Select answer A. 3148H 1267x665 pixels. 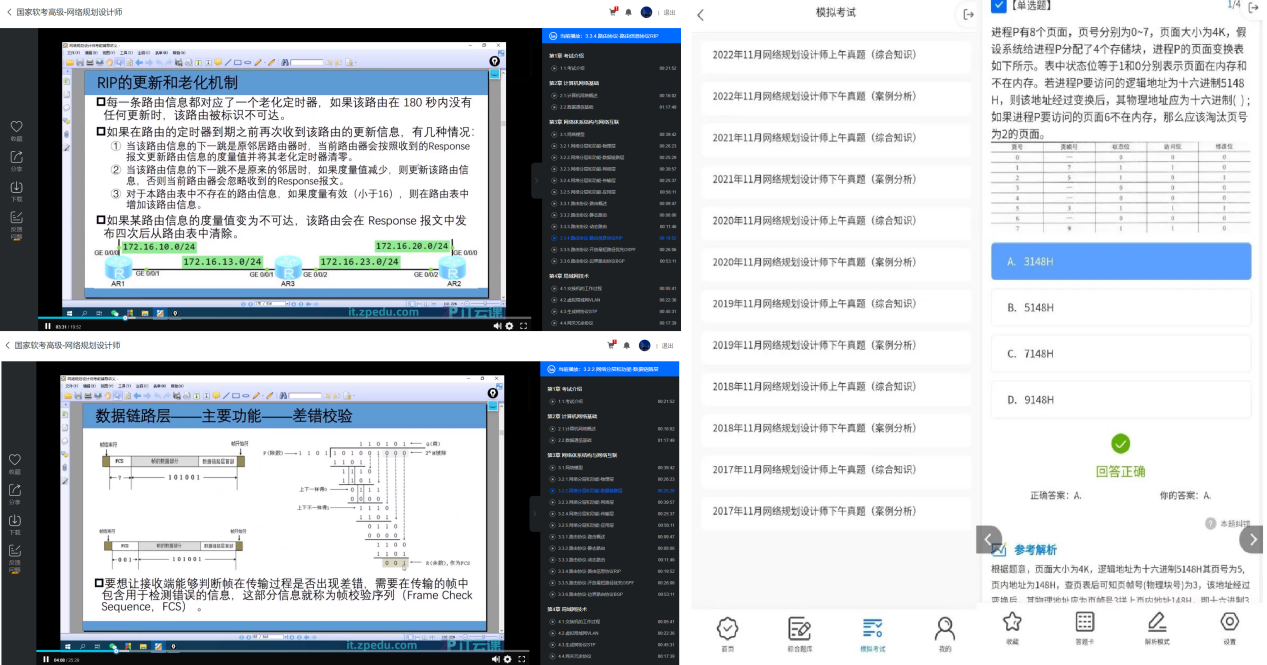[x=1121, y=261]
